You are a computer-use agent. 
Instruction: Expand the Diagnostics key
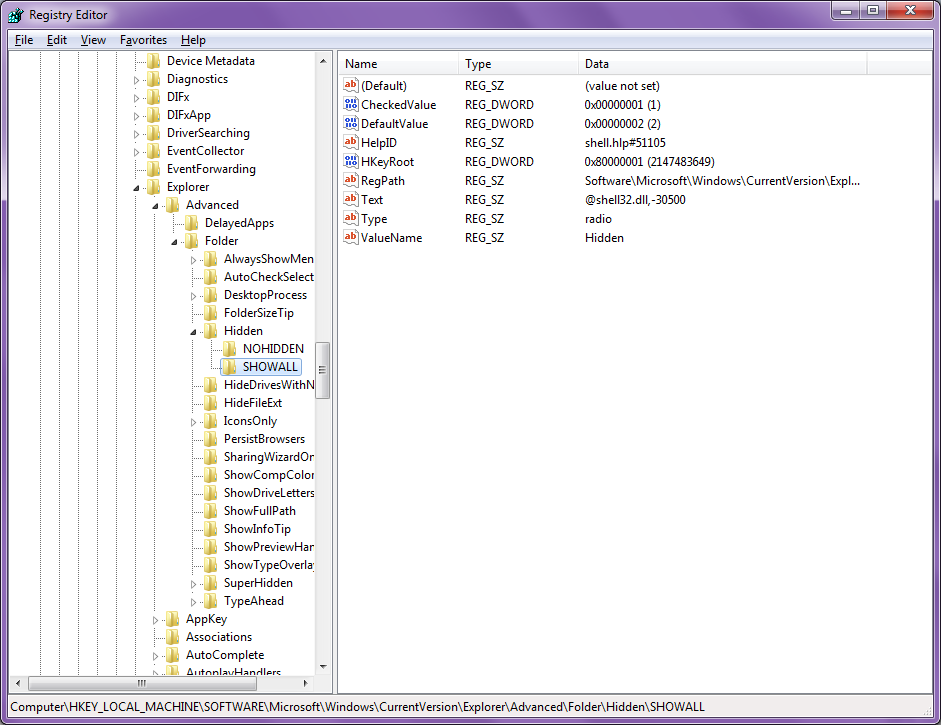[136, 80]
